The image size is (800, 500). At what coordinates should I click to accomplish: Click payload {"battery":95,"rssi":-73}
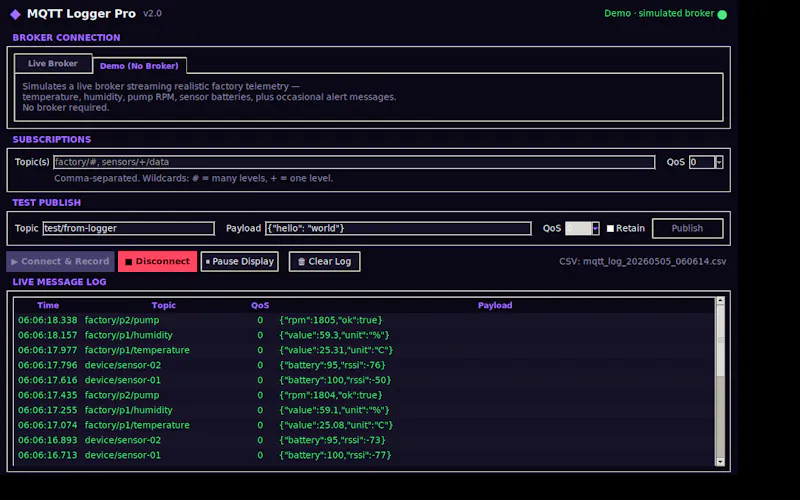332,440
